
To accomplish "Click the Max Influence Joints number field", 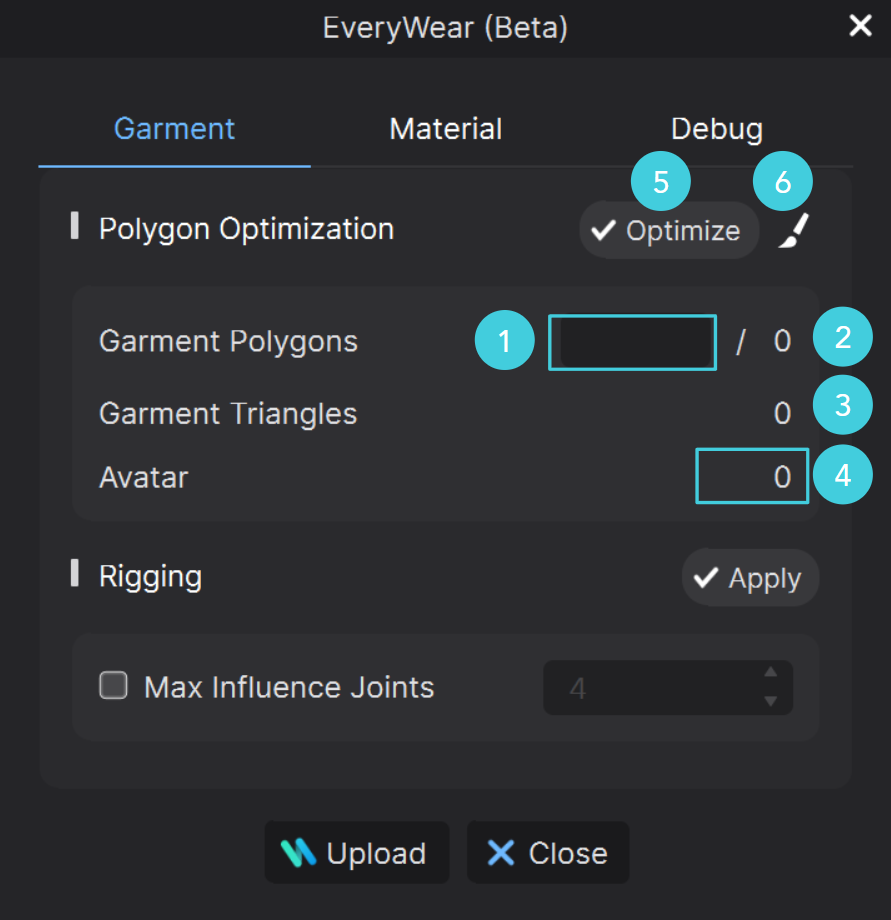I will point(668,687).
